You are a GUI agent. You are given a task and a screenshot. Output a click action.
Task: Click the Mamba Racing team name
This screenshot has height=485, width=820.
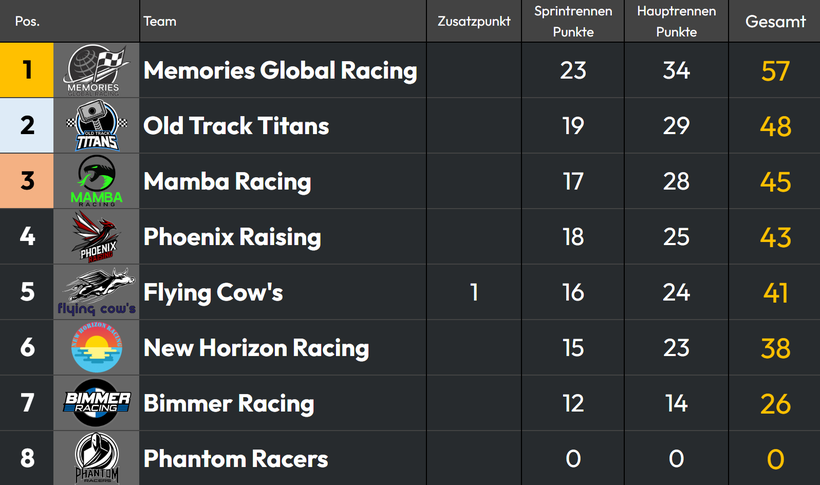(x=227, y=182)
